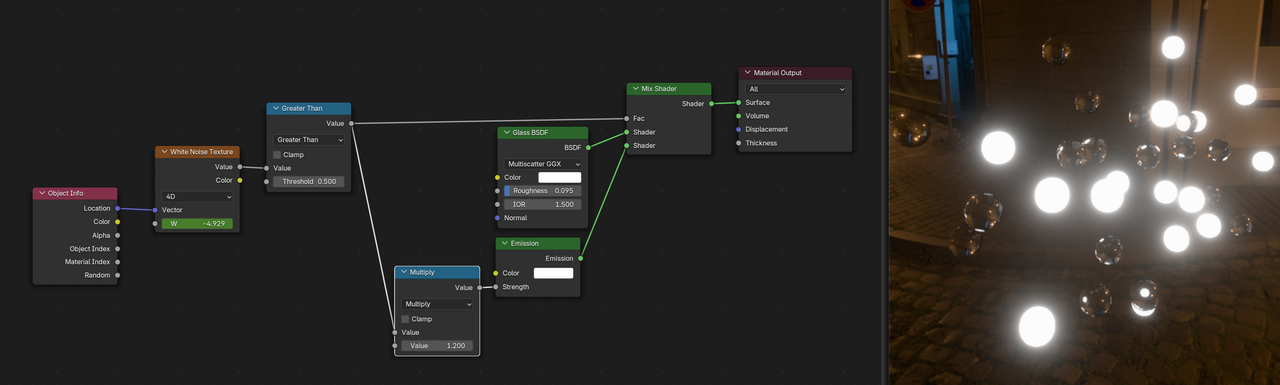
Task: Click the Multiply Value field showing 1.200
Action: (x=437, y=346)
